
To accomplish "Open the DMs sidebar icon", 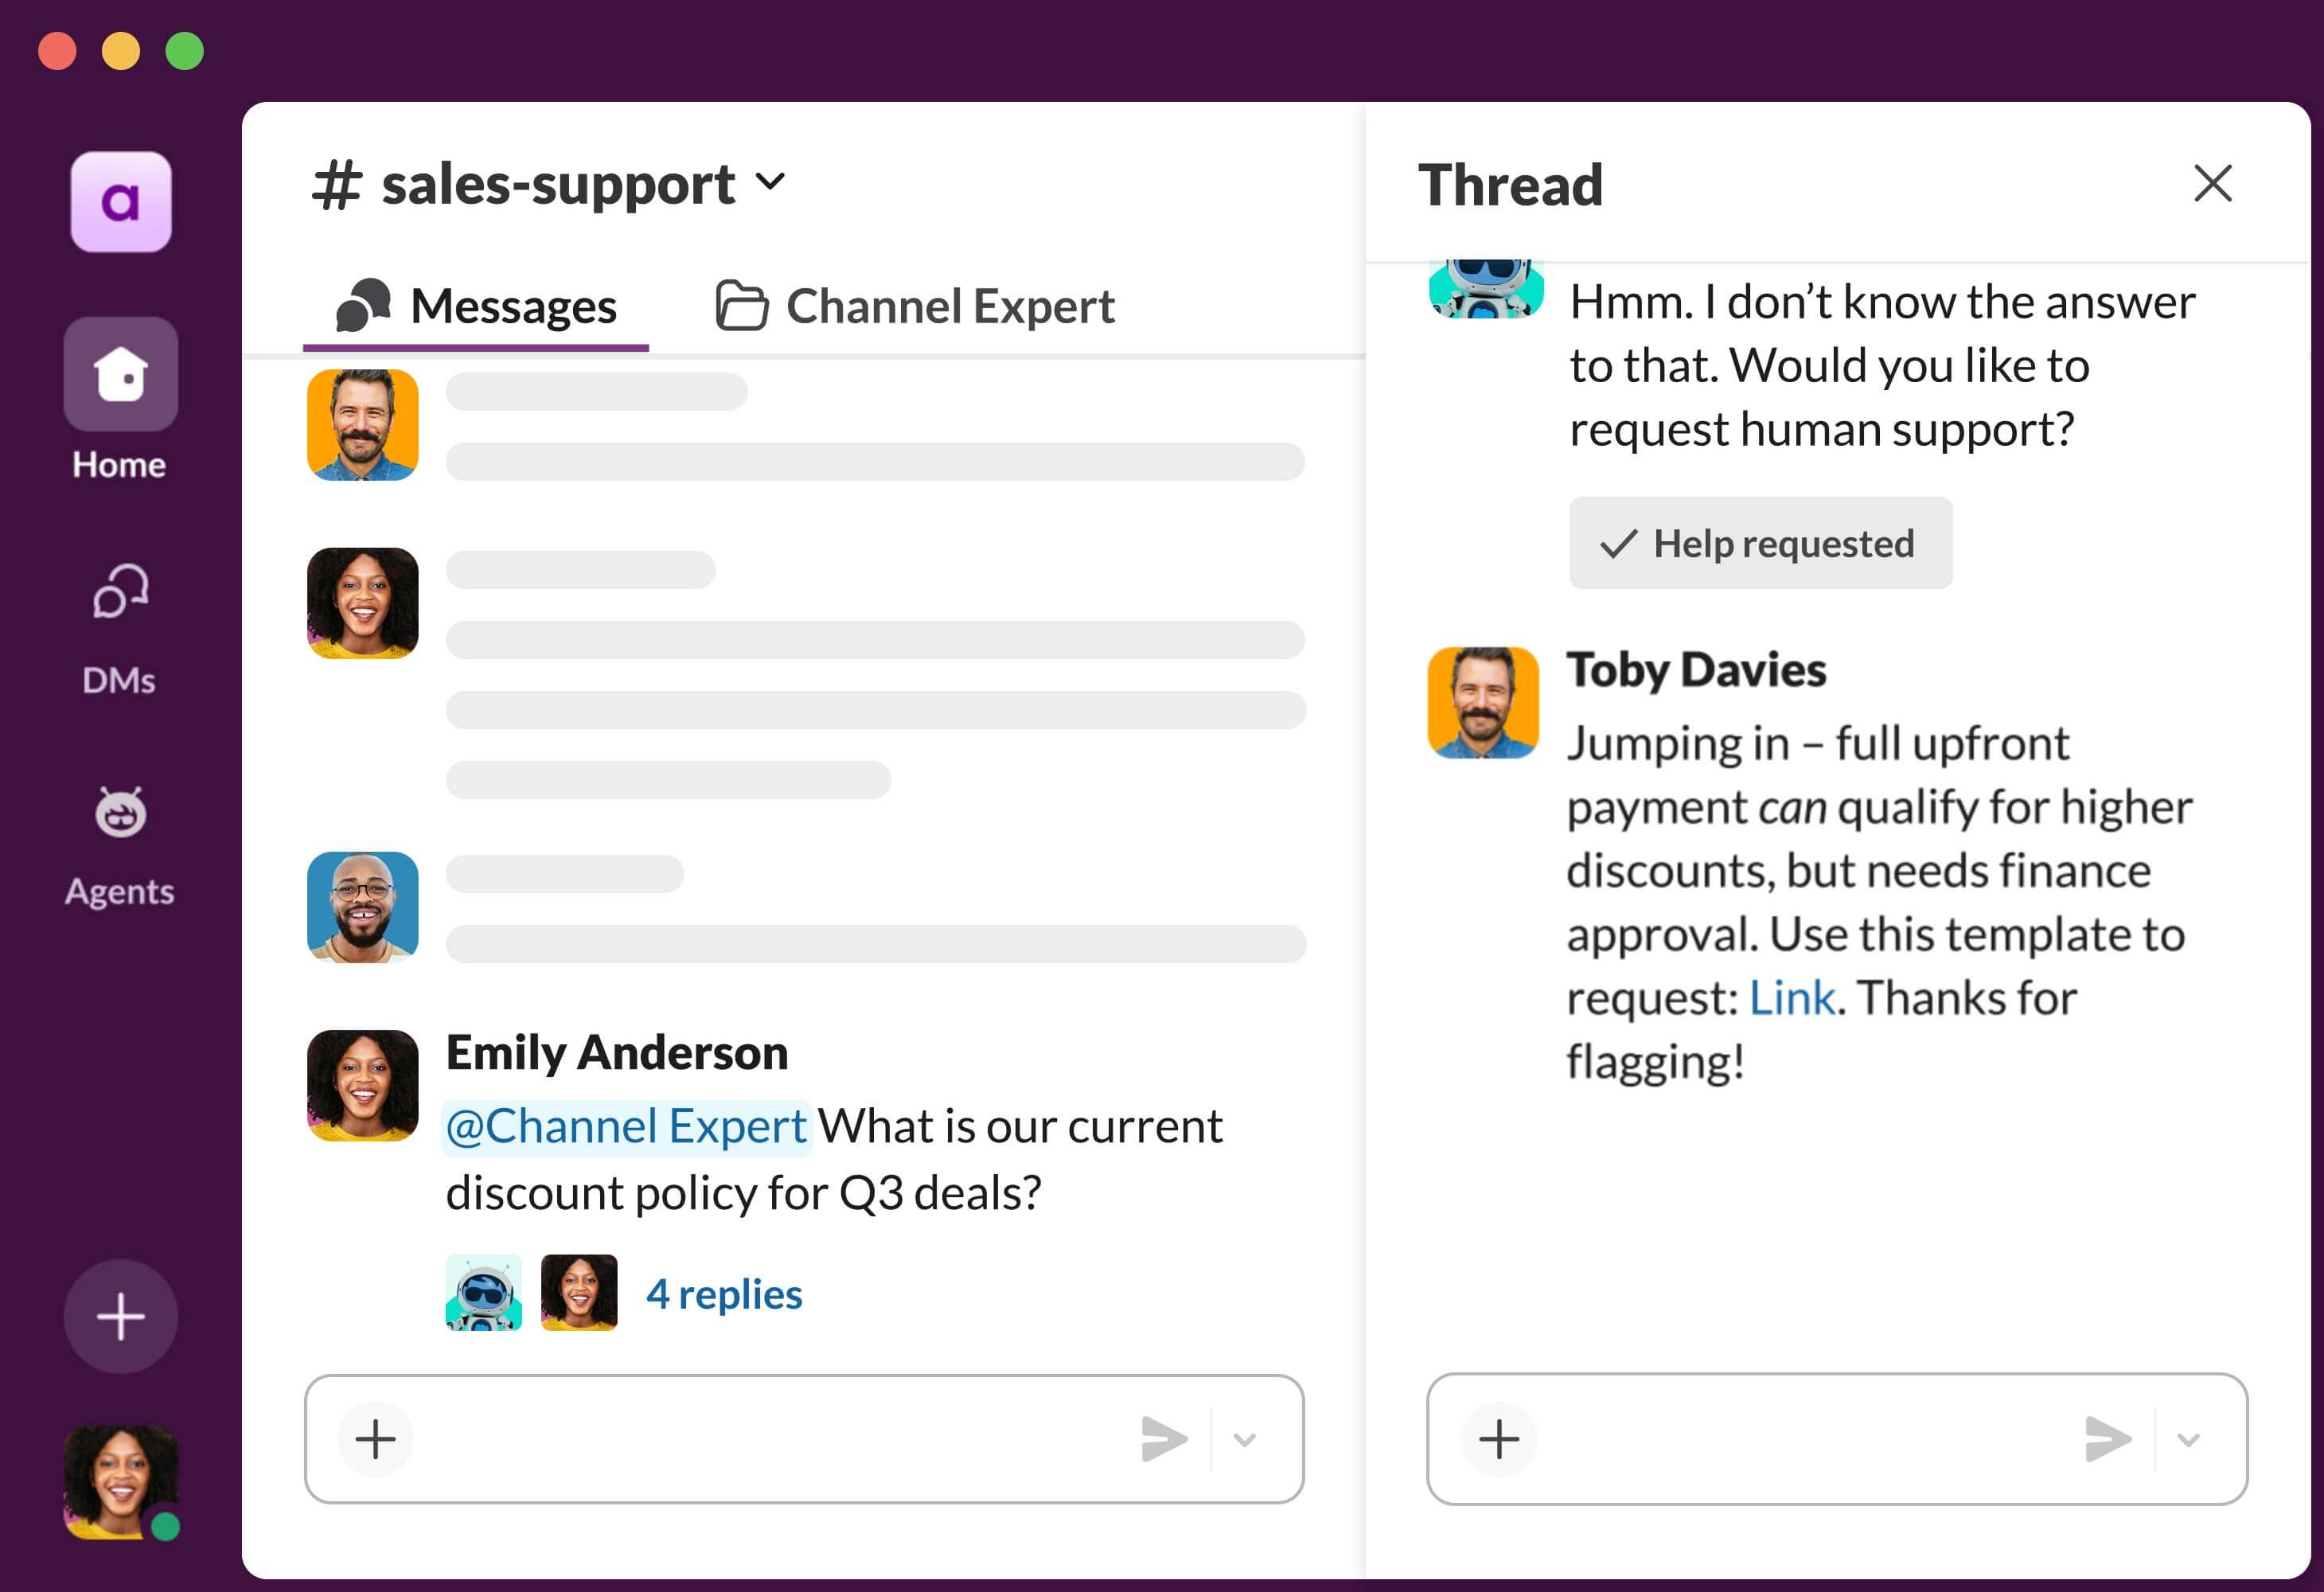I will 120,594.
